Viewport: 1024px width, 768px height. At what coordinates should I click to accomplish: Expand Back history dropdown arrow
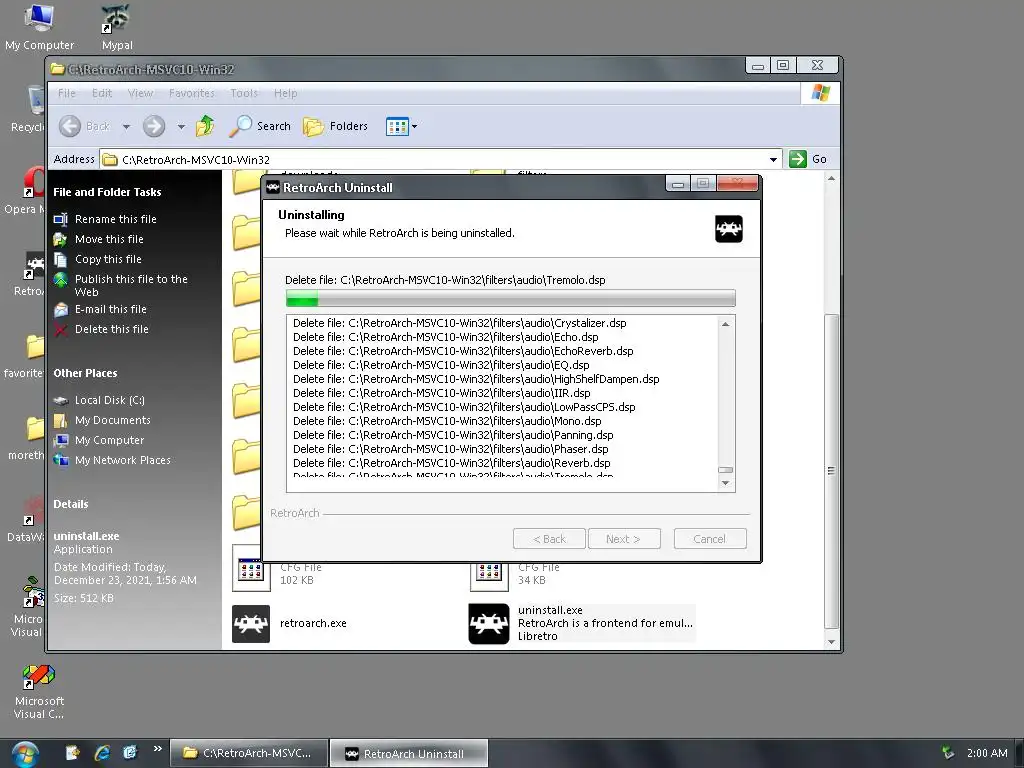click(126, 127)
